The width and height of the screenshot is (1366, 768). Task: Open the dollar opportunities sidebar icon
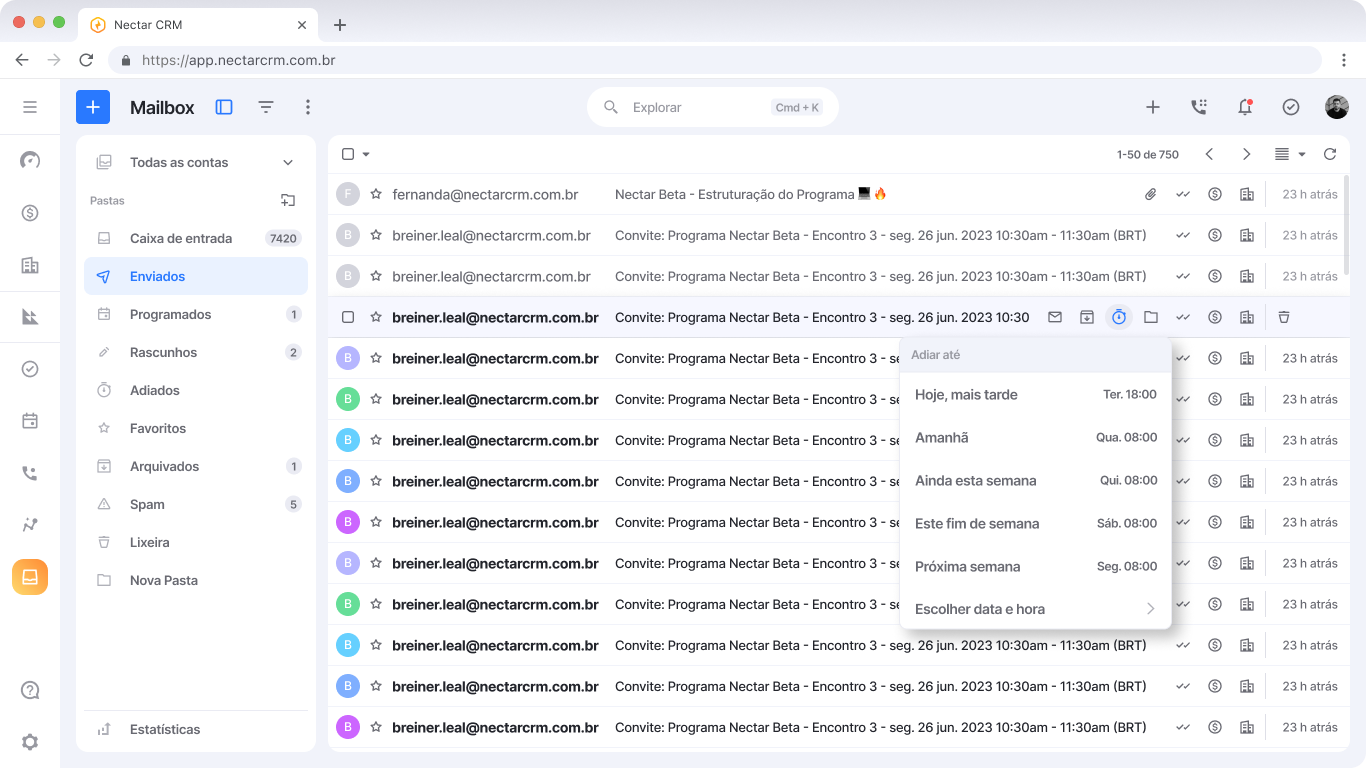(30, 213)
